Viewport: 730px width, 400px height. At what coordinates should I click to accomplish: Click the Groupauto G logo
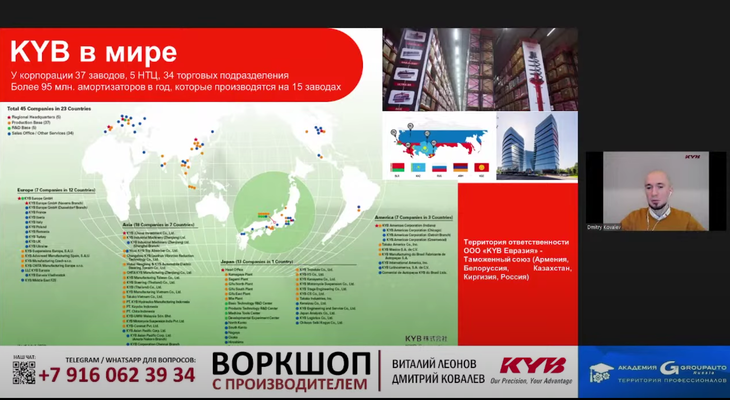click(669, 368)
